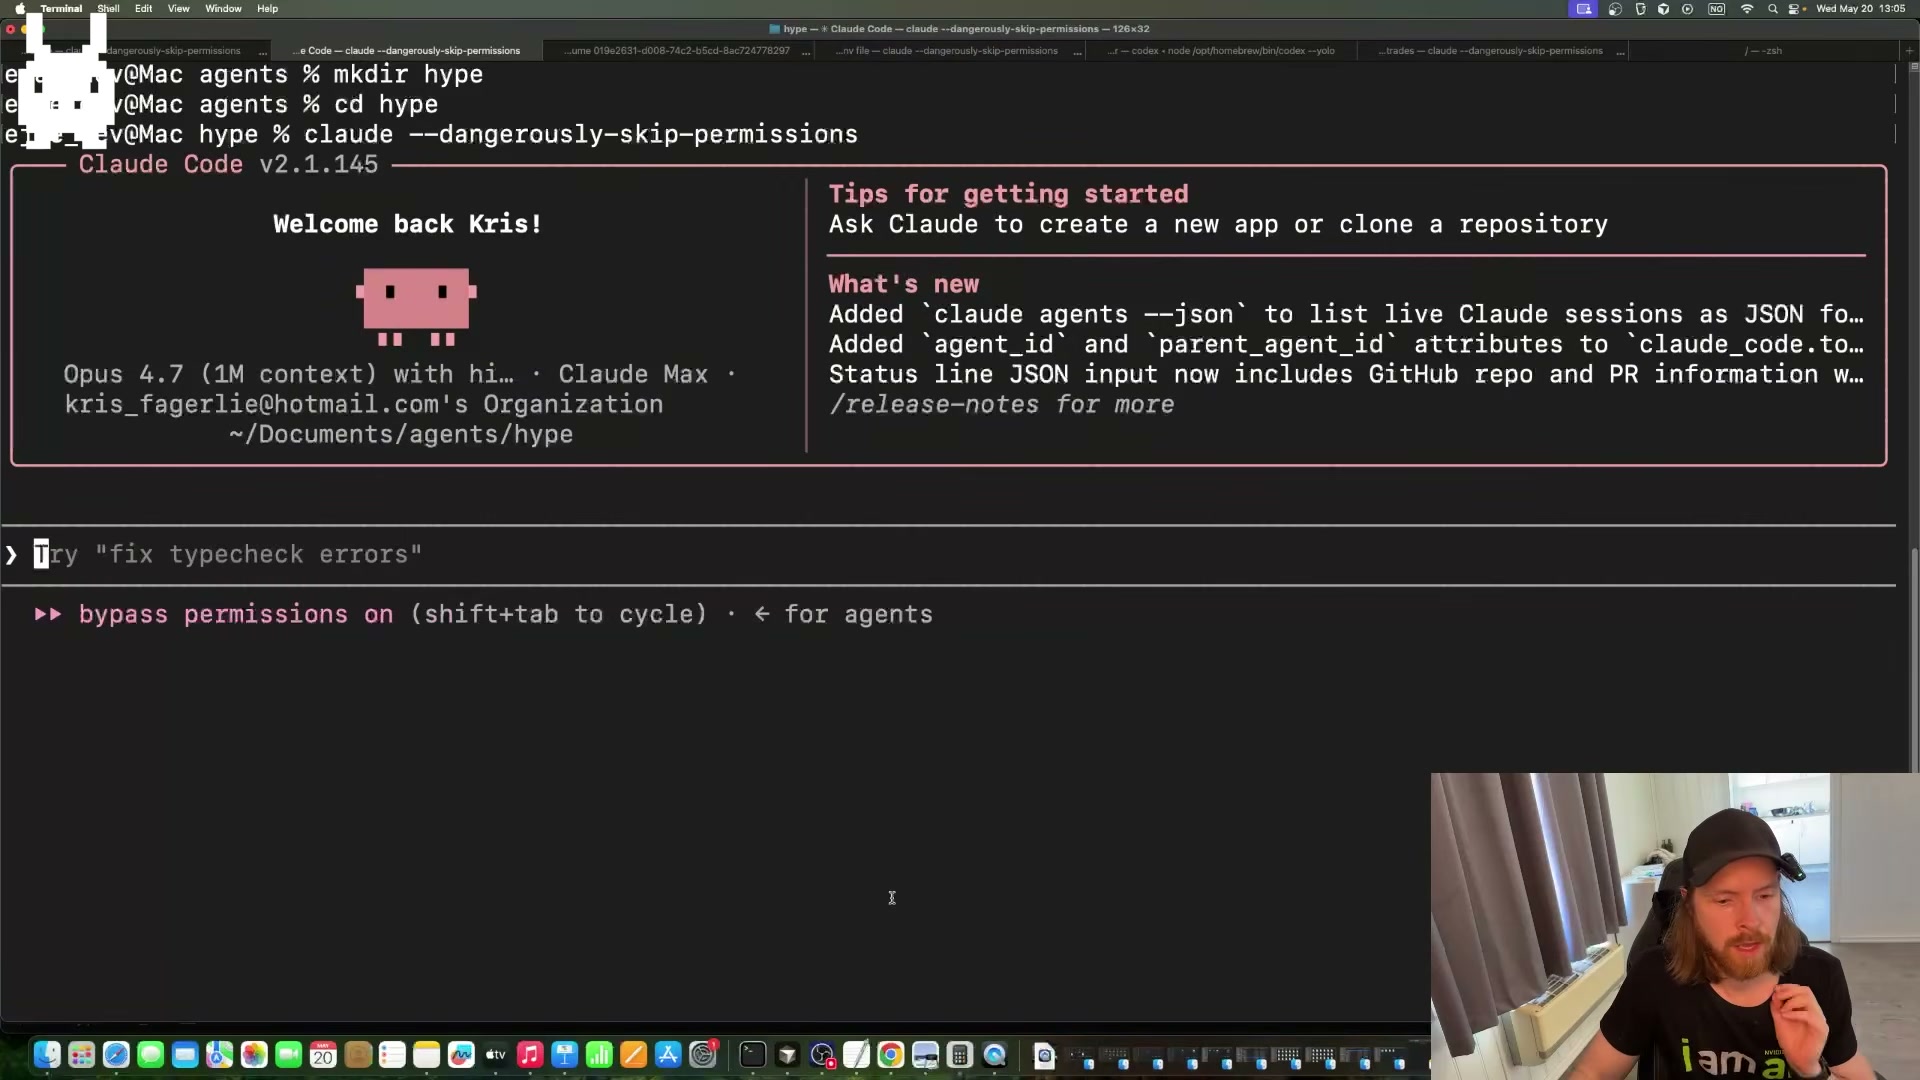Image resolution: width=1920 pixels, height=1080 pixels.
Task: Click the "What's new" heading
Action: 903,284
